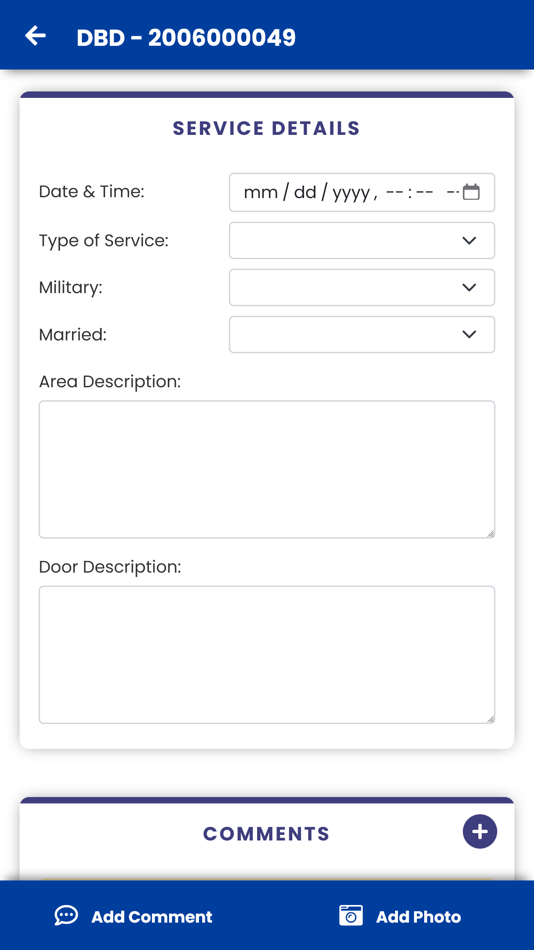
Task: Select the yyyy year segment
Action: tap(351, 193)
